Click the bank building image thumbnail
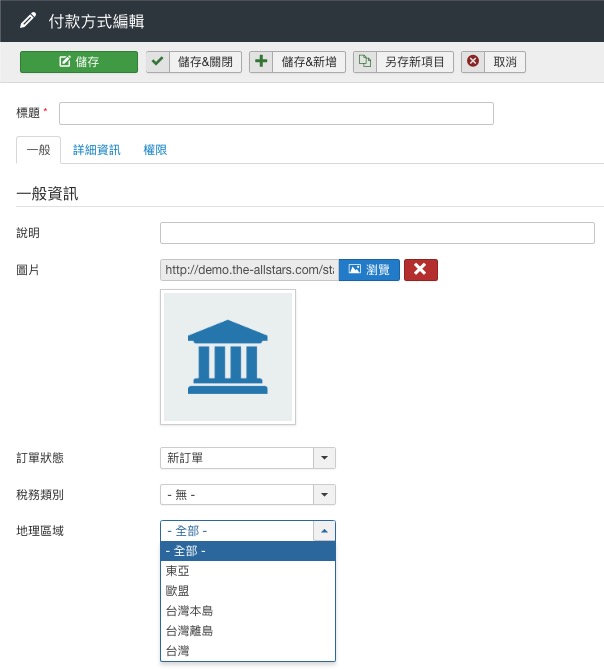 [228, 357]
